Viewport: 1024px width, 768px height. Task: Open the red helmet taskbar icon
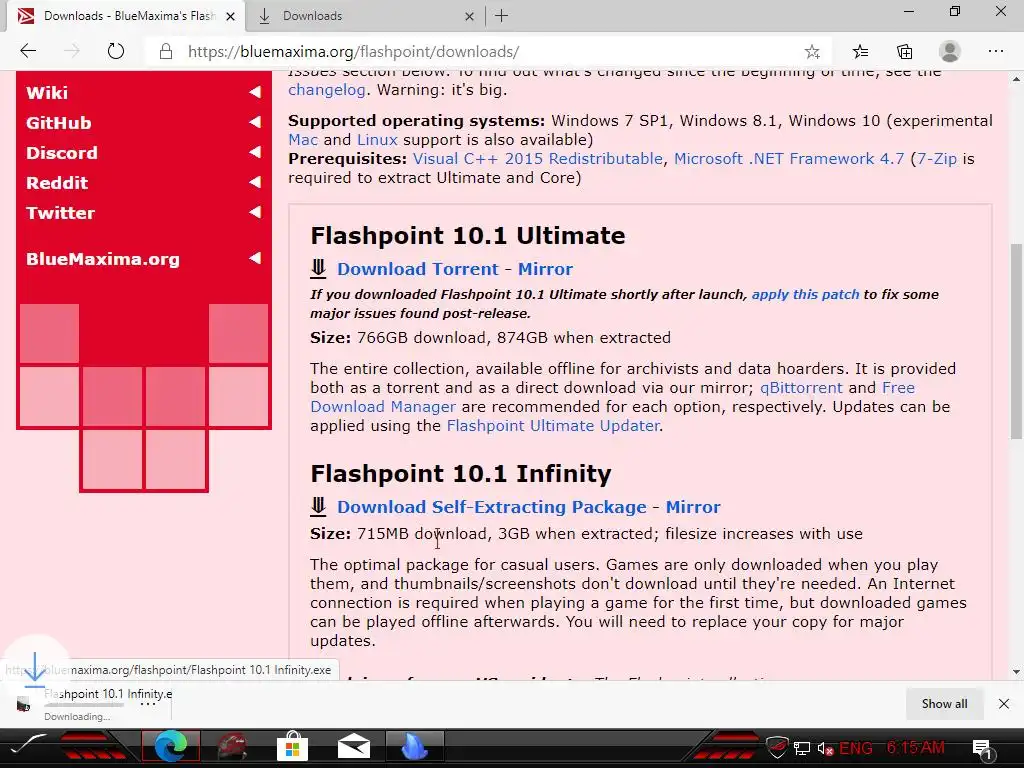point(231,746)
